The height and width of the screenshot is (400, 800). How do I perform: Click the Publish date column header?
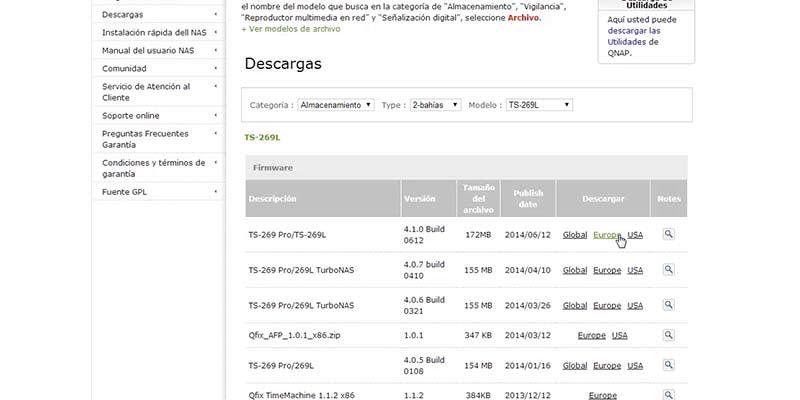click(x=528, y=198)
